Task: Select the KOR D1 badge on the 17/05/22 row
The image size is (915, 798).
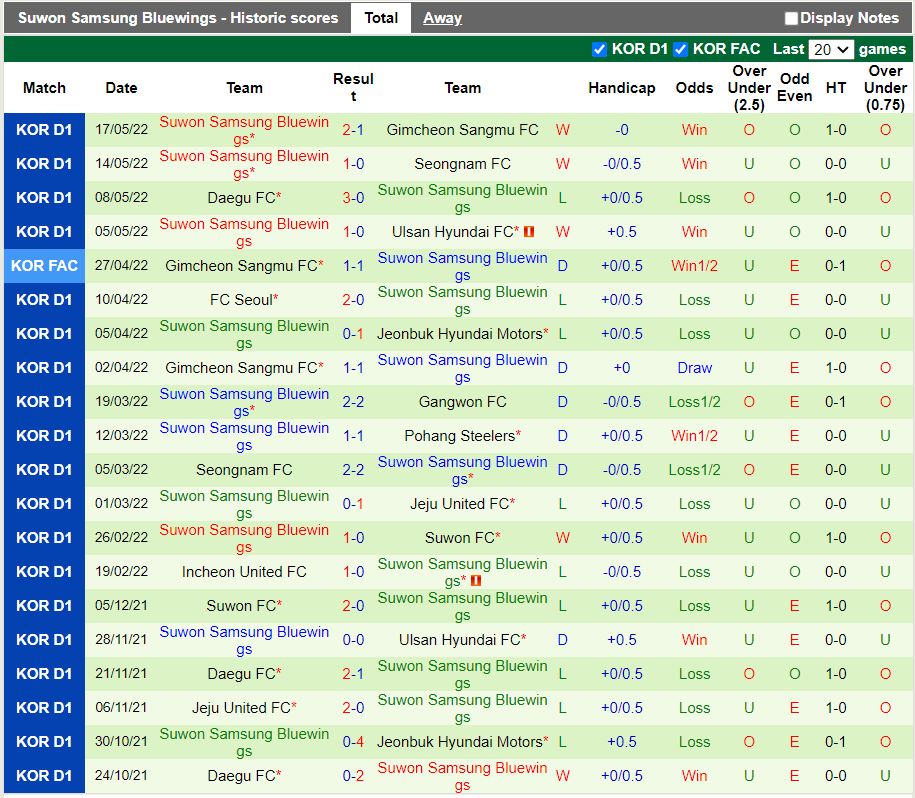Action: (x=44, y=129)
